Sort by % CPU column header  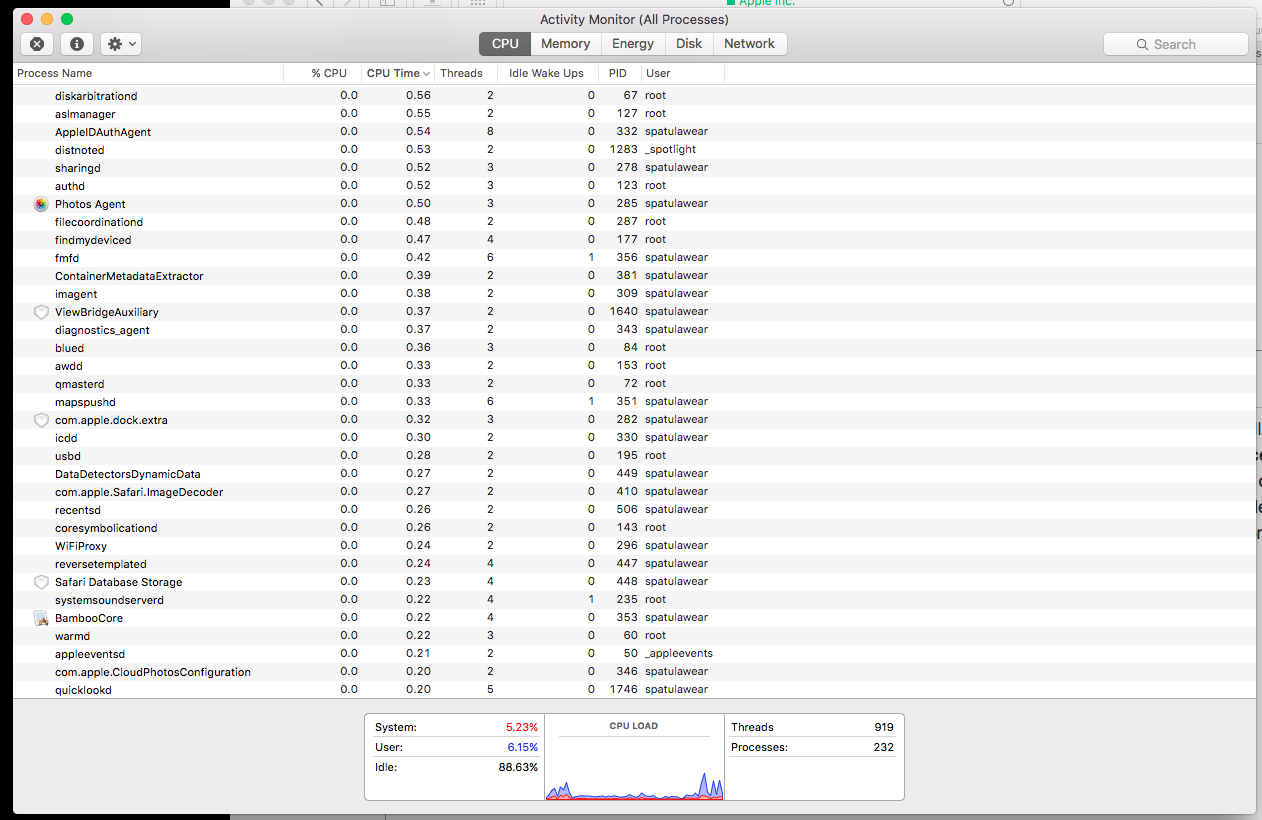point(323,73)
